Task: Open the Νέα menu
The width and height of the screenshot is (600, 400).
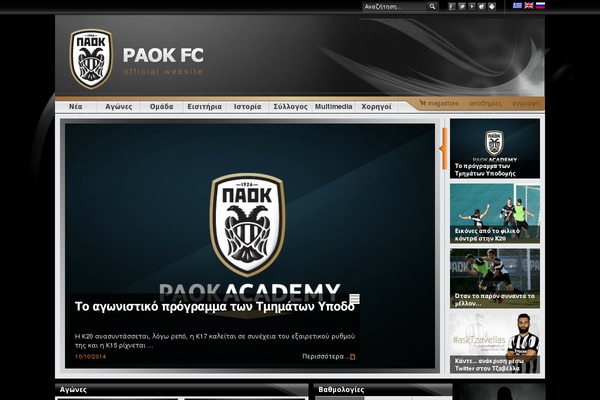Action: pos(75,107)
